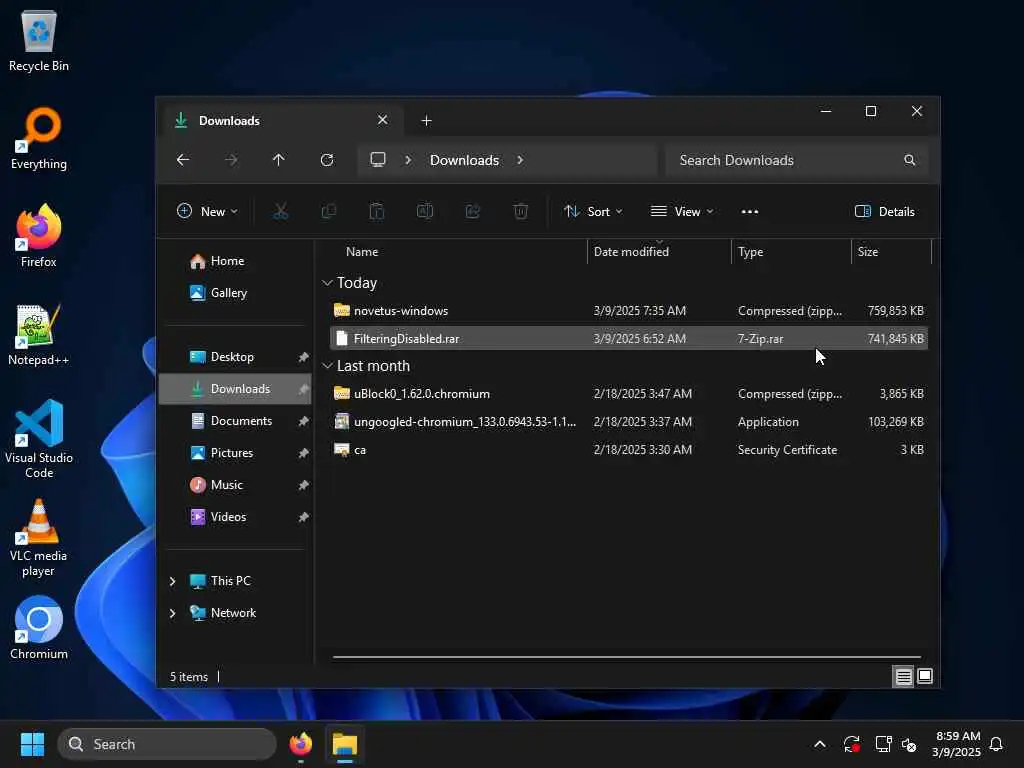The height and width of the screenshot is (768, 1024).
Task: Select Firefox desktop shortcut
Action: click(x=39, y=236)
